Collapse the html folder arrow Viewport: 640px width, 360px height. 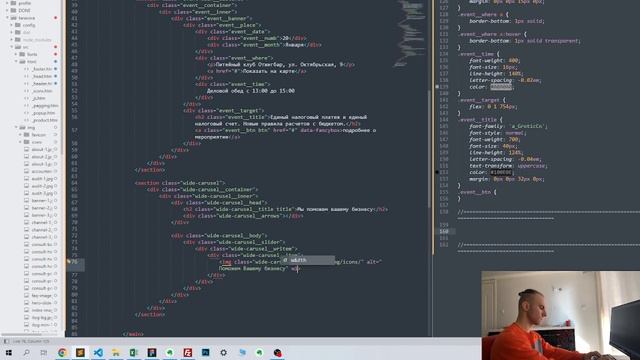pos(16,62)
